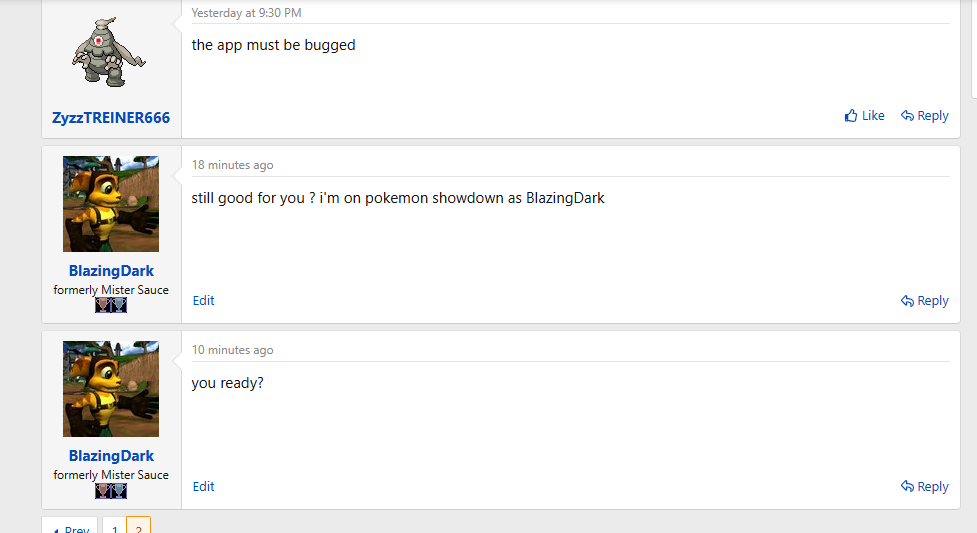Image resolution: width=977 pixels, height=533 pixels.
Task: Jump to page 1 of the thread
Action: 114,526
